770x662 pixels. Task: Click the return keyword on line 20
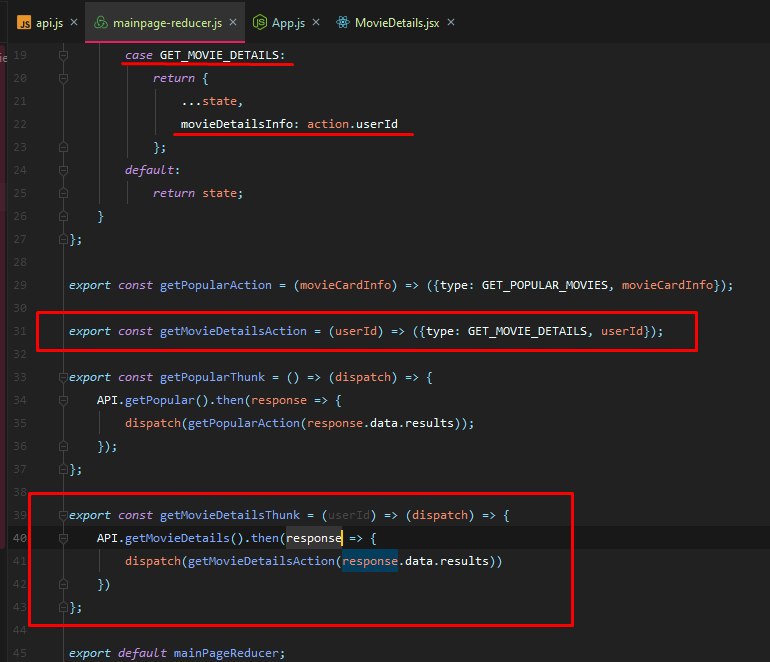(174, 78)
